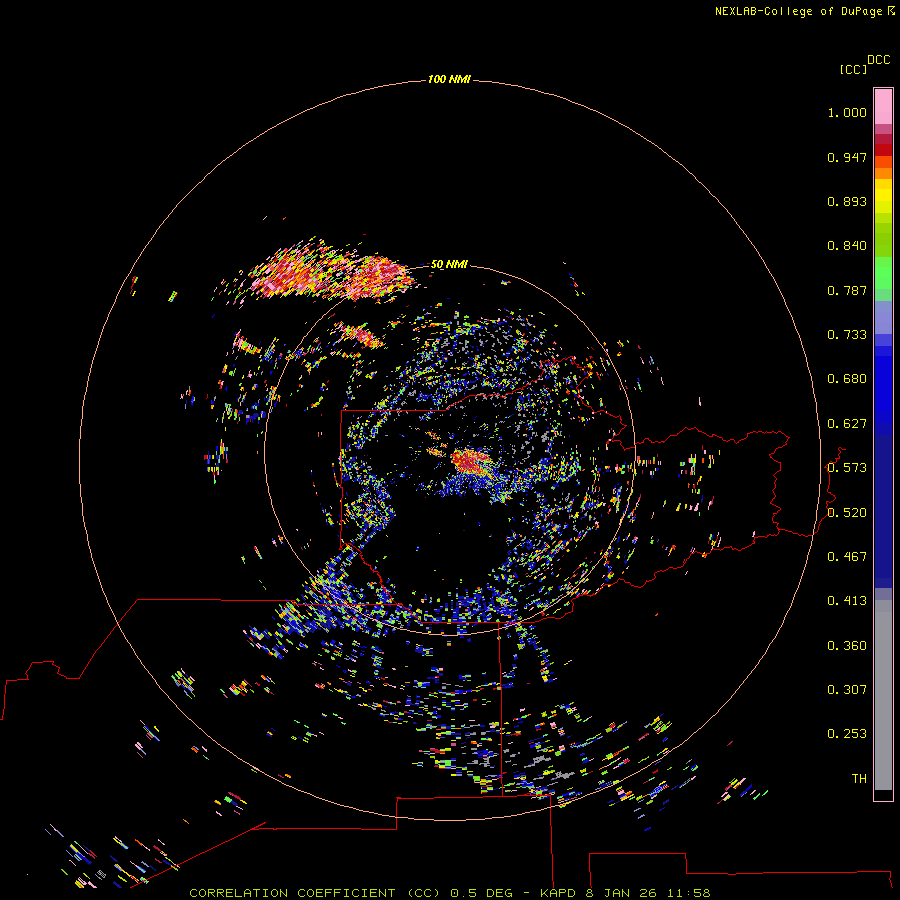
Task: Click the 0.893 color scale value
Action: [x=847, y=201]
